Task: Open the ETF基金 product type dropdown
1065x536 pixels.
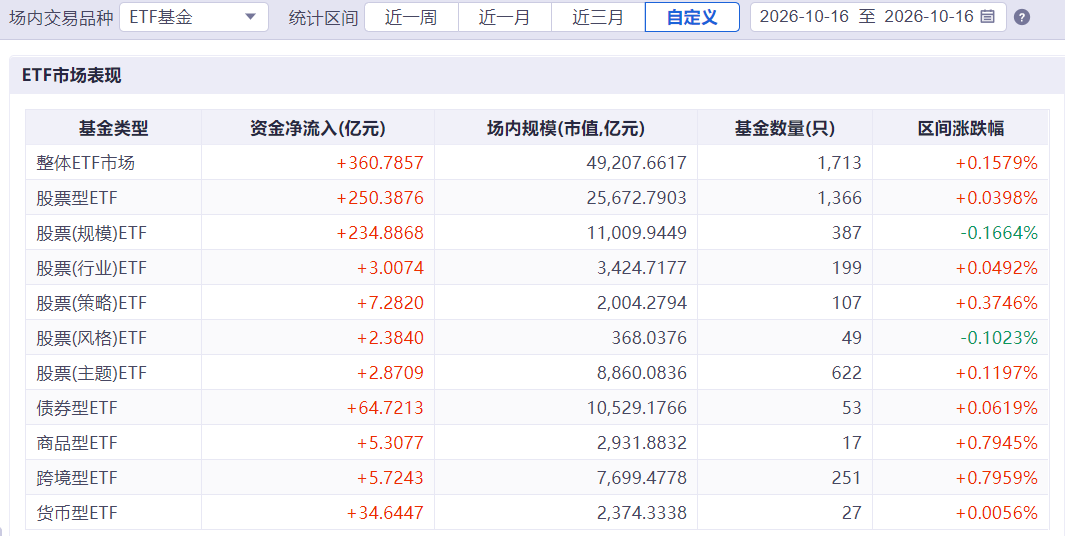Action: [x=194, y=17]
